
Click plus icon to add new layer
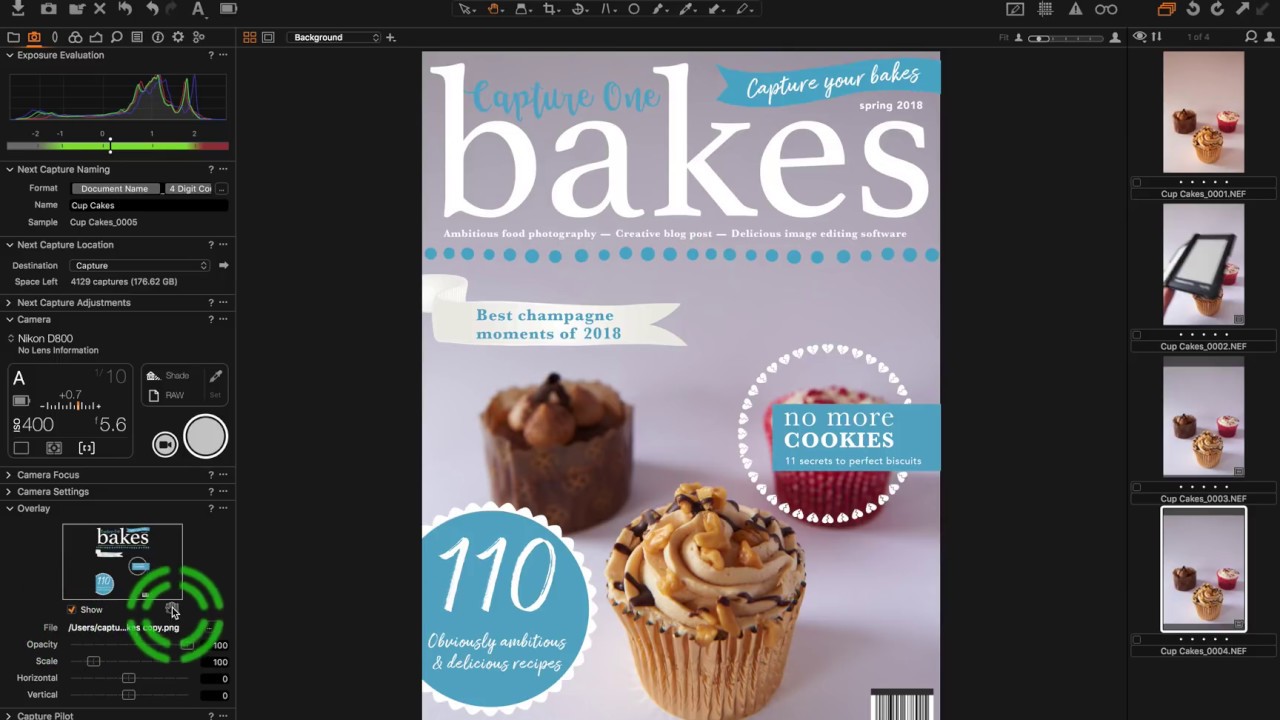391,37
